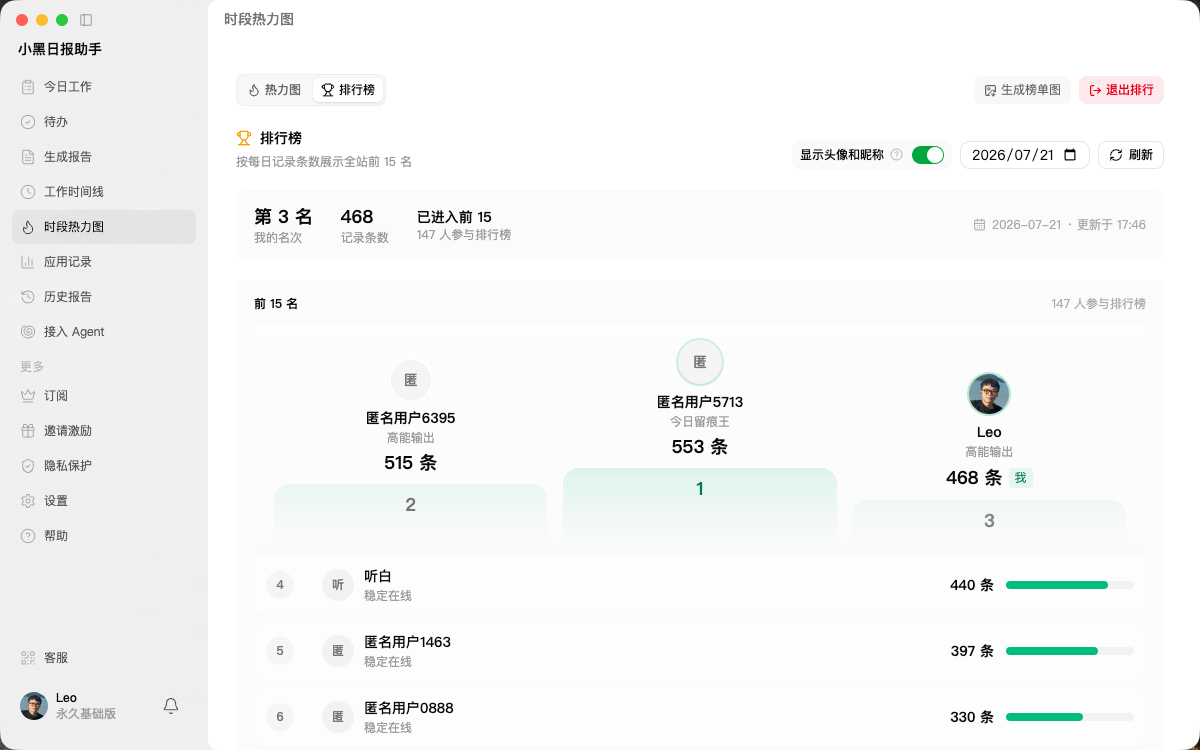Click the 已进入前 15 text
The image size is (1200, 750).
coord(454,217)
